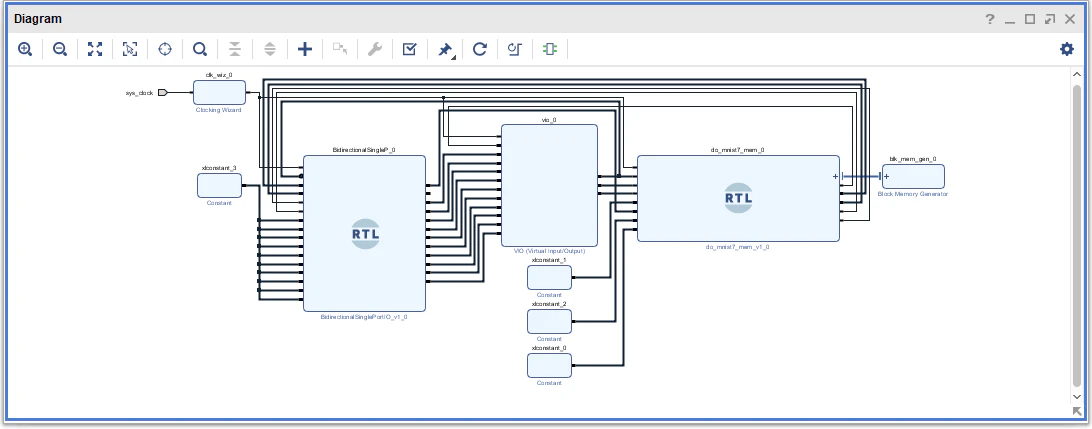Zoom out of the block diagram
The height and width of the screenshot is (429, 1092).
click(60, 49)
